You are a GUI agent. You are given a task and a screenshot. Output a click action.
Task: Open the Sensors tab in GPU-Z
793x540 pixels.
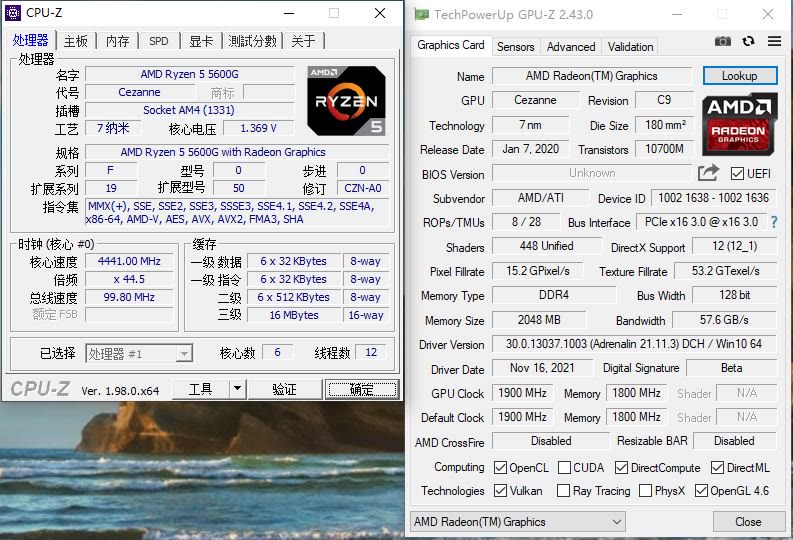pos(515,47)
